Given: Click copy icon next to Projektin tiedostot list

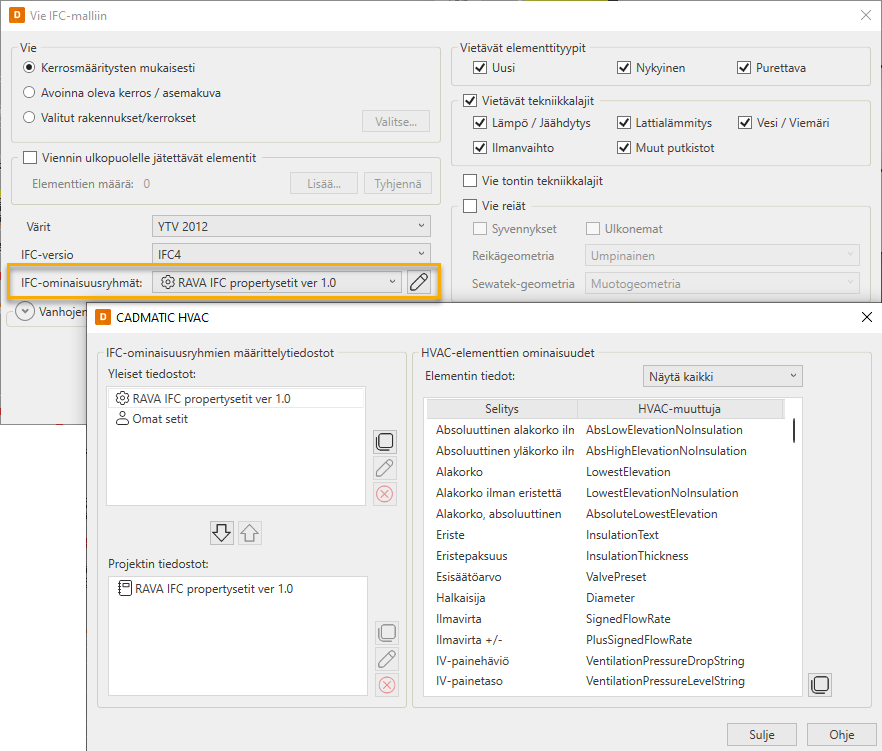Looking at the screenshot, I should 385,633.
